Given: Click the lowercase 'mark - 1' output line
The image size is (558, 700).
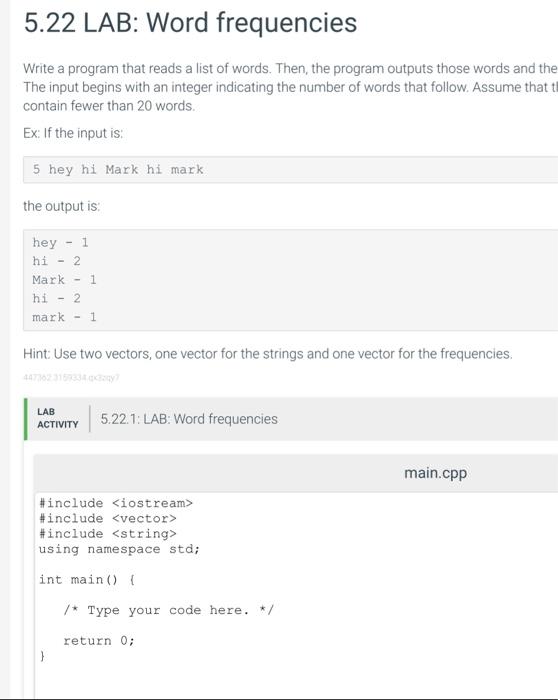Looking at the screenshot, I should click(64, 317).
